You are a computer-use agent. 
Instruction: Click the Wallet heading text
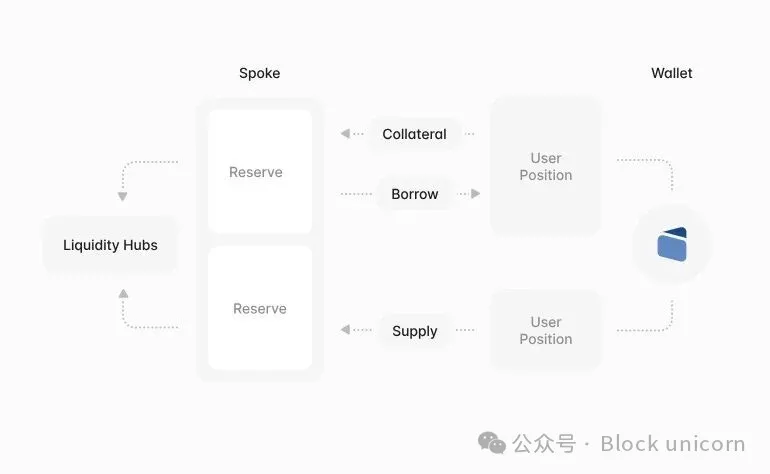671,73
